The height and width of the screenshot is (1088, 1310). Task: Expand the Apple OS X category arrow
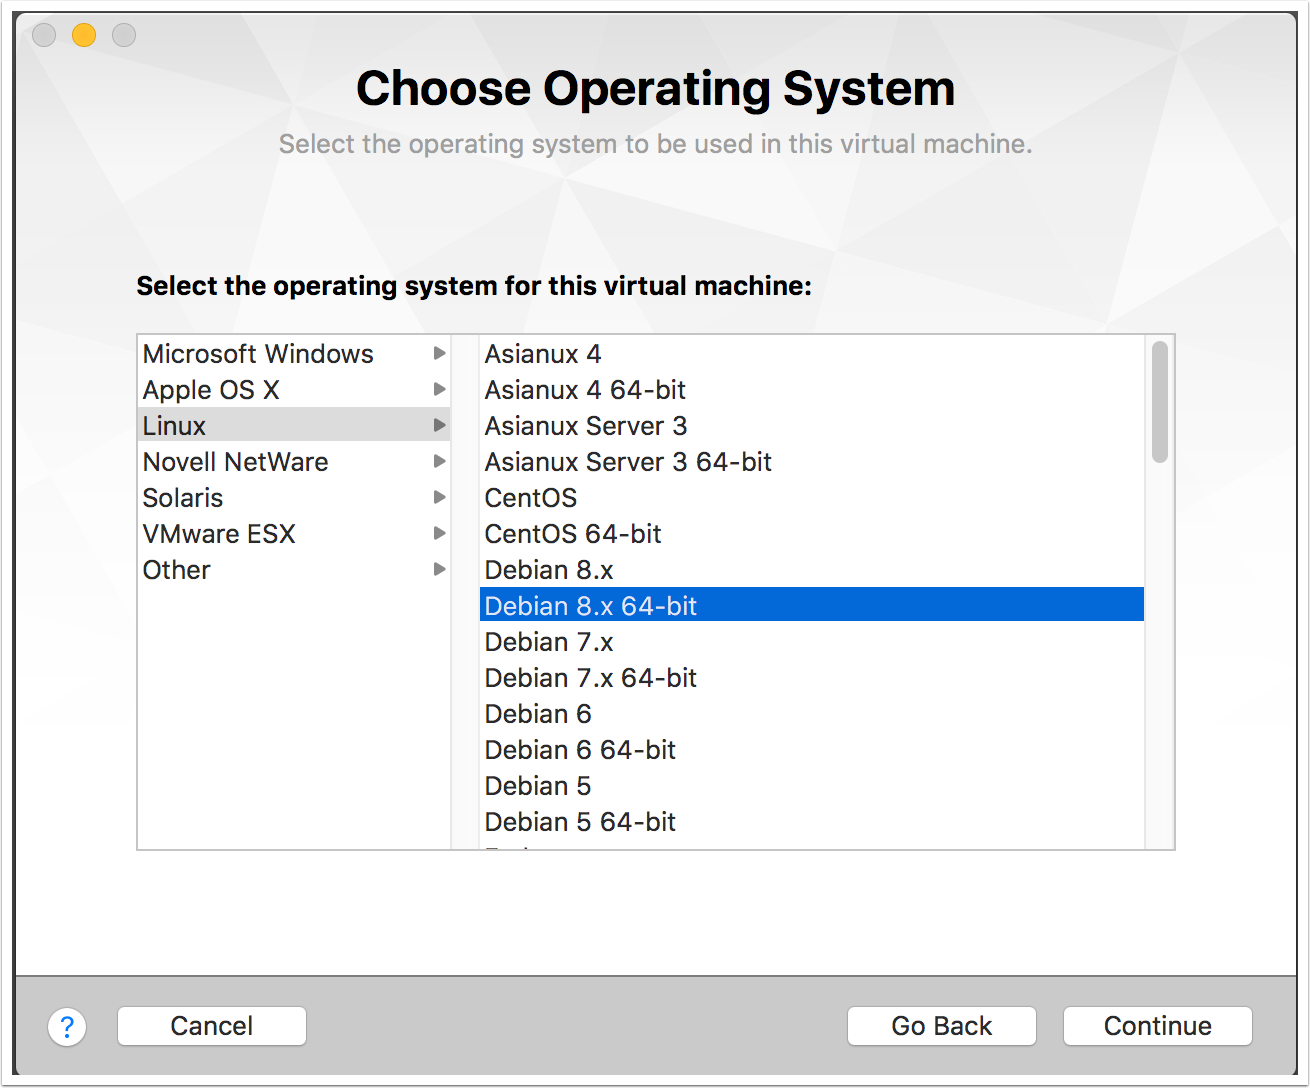(439, 390)
